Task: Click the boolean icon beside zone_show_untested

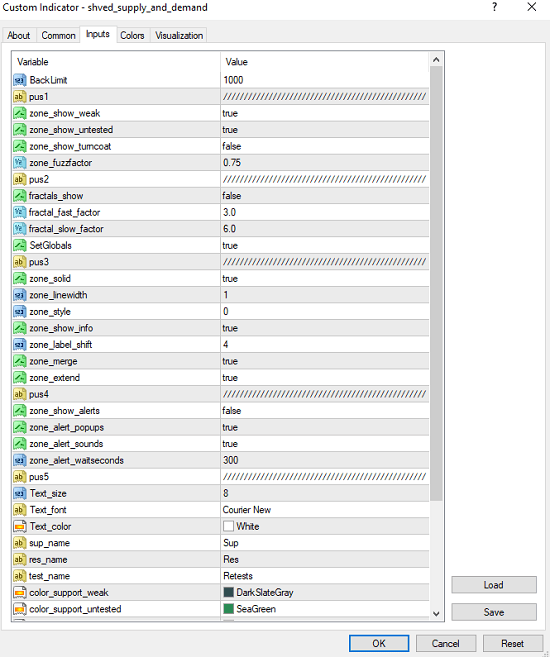Action: click(19, 129)
